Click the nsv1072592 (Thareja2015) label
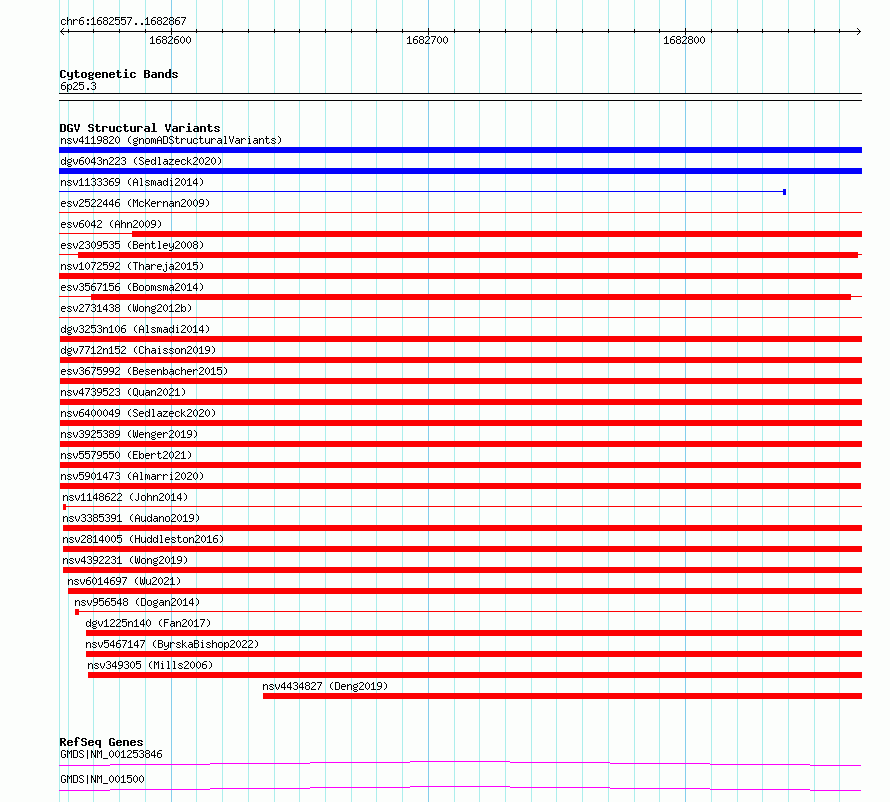Screen dimensions: 890x802 pos(132,266)
